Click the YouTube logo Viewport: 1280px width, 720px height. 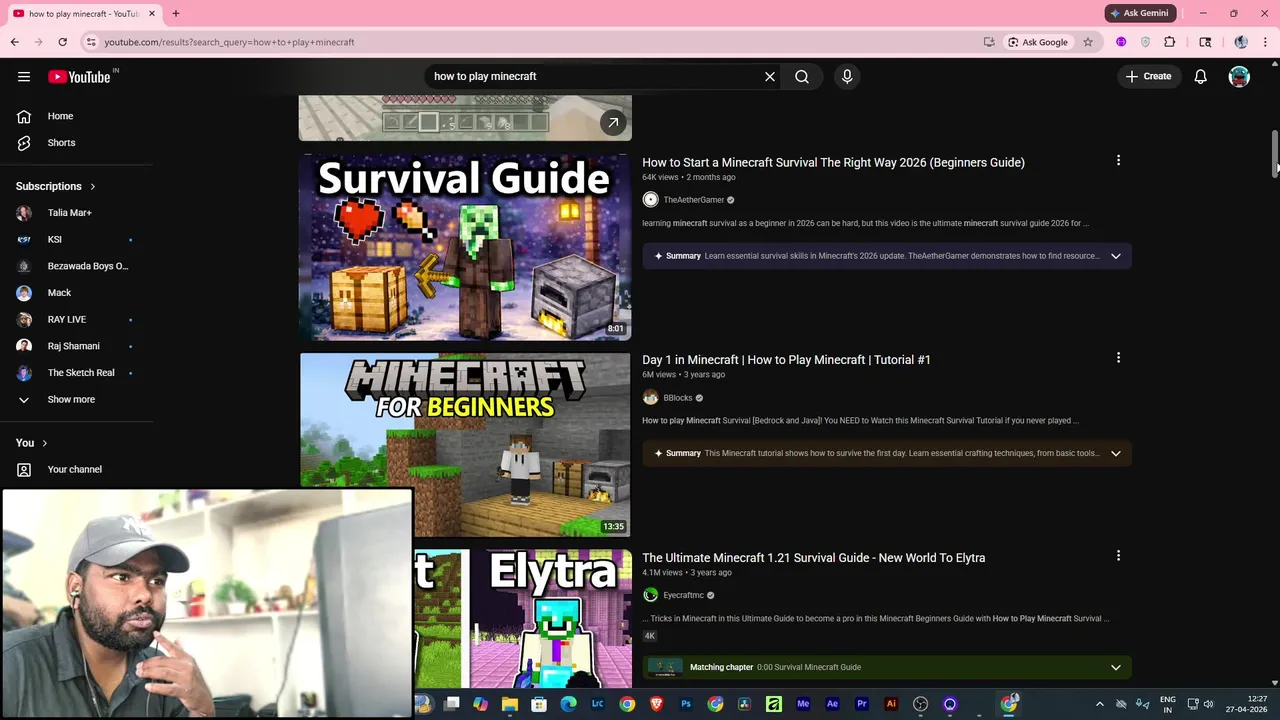point(79,76)
